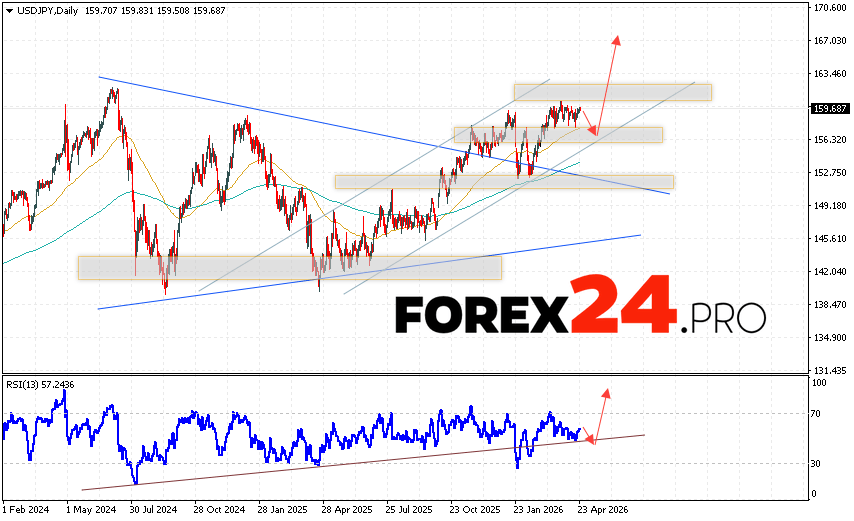Click the 131.435 price axis label
This screenshot has width=854, height=521.
click(x=830, y=369)
